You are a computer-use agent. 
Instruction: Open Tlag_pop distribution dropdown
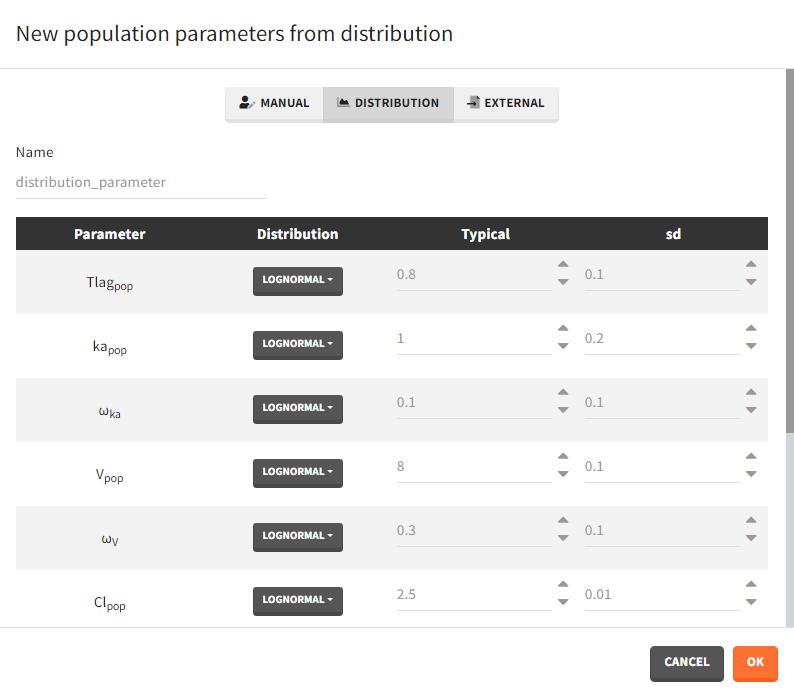tap(297, 280)
